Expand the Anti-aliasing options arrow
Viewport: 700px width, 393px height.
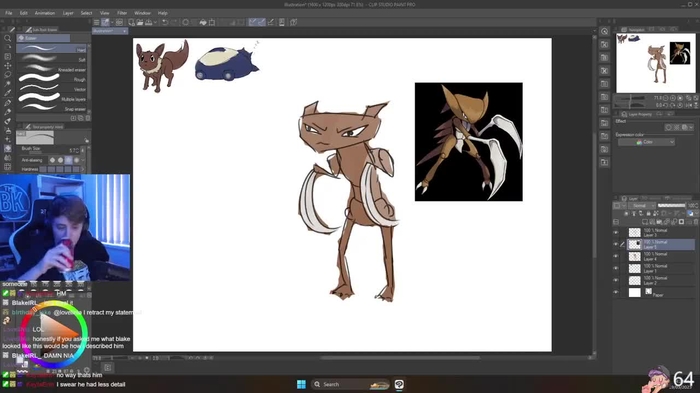(x=83, y=160)
